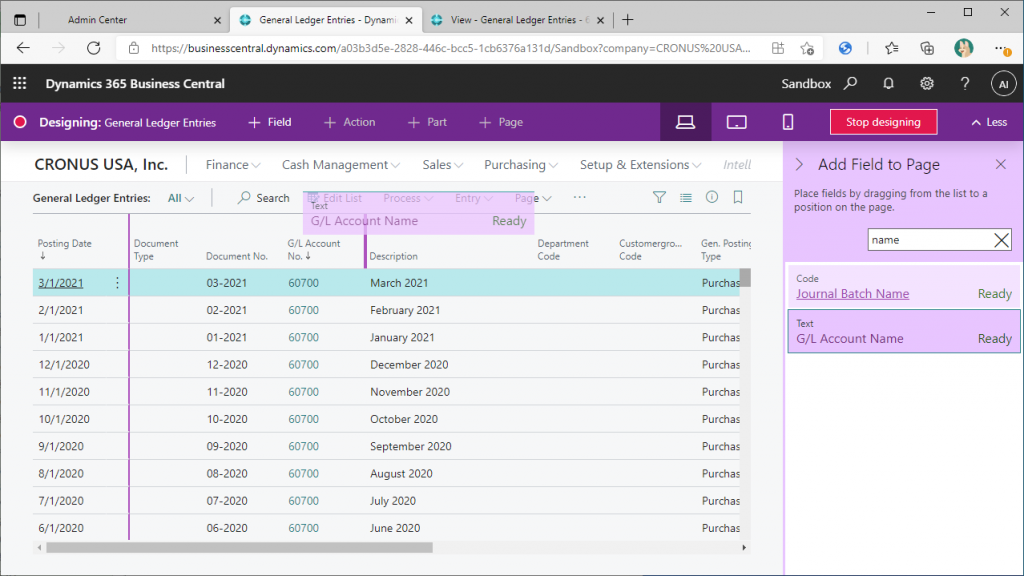Expand Setup & Extensions menu

point(640,165)
